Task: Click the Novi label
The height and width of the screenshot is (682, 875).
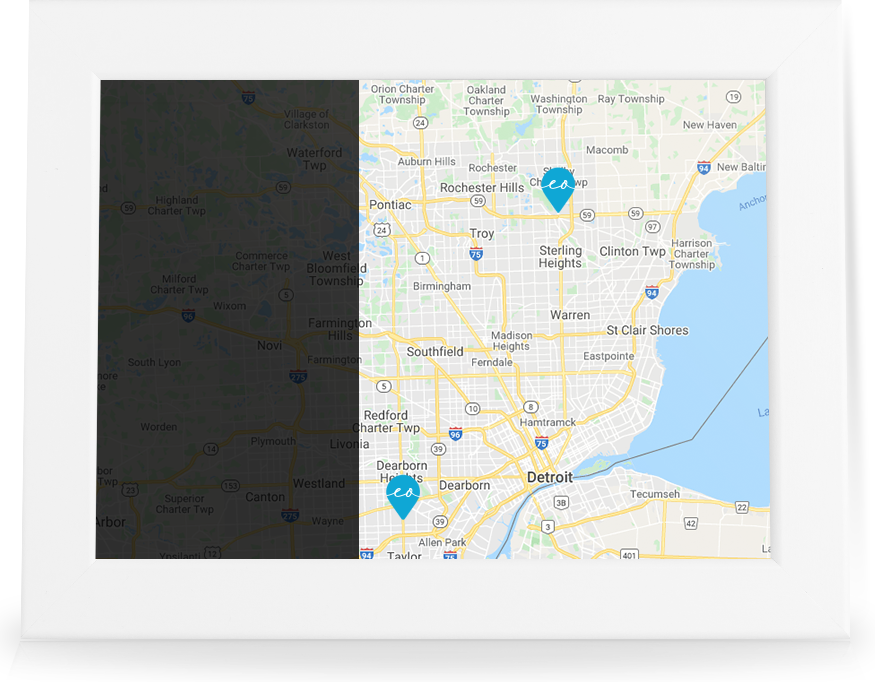Action: click(x=270, y=345)
